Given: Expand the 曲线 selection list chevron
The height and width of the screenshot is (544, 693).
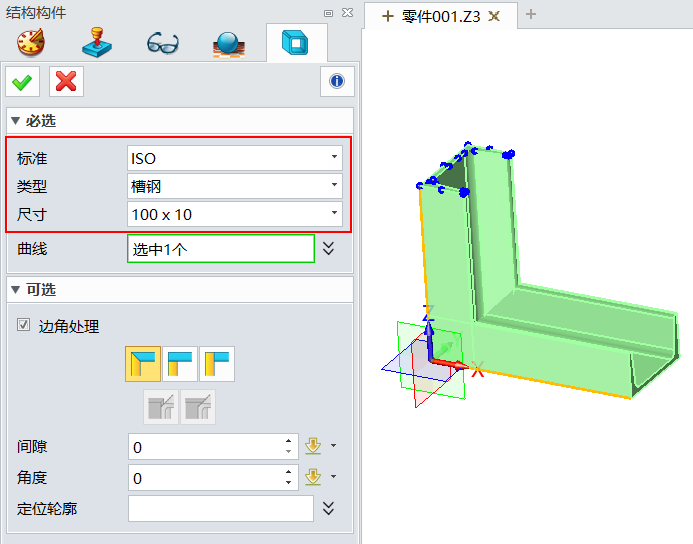Looking at the screenshot, I should [x=329, y=248].
